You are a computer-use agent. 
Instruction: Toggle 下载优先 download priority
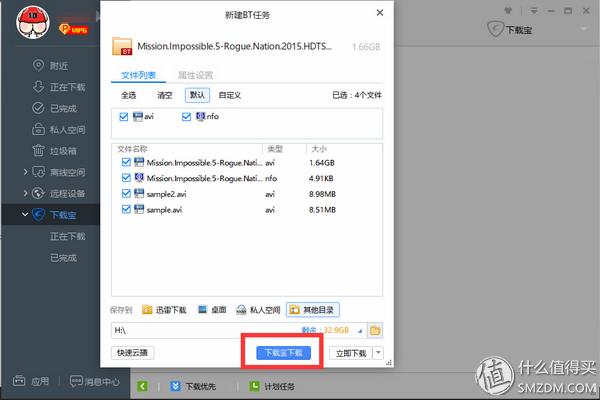pyautogui.click(x=193, y=386)
